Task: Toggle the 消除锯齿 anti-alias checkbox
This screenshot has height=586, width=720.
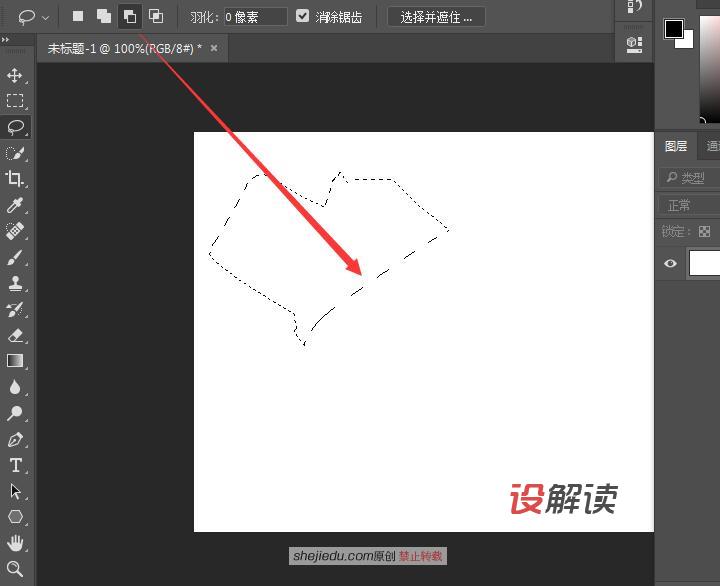Action: (x=302, y=16)
